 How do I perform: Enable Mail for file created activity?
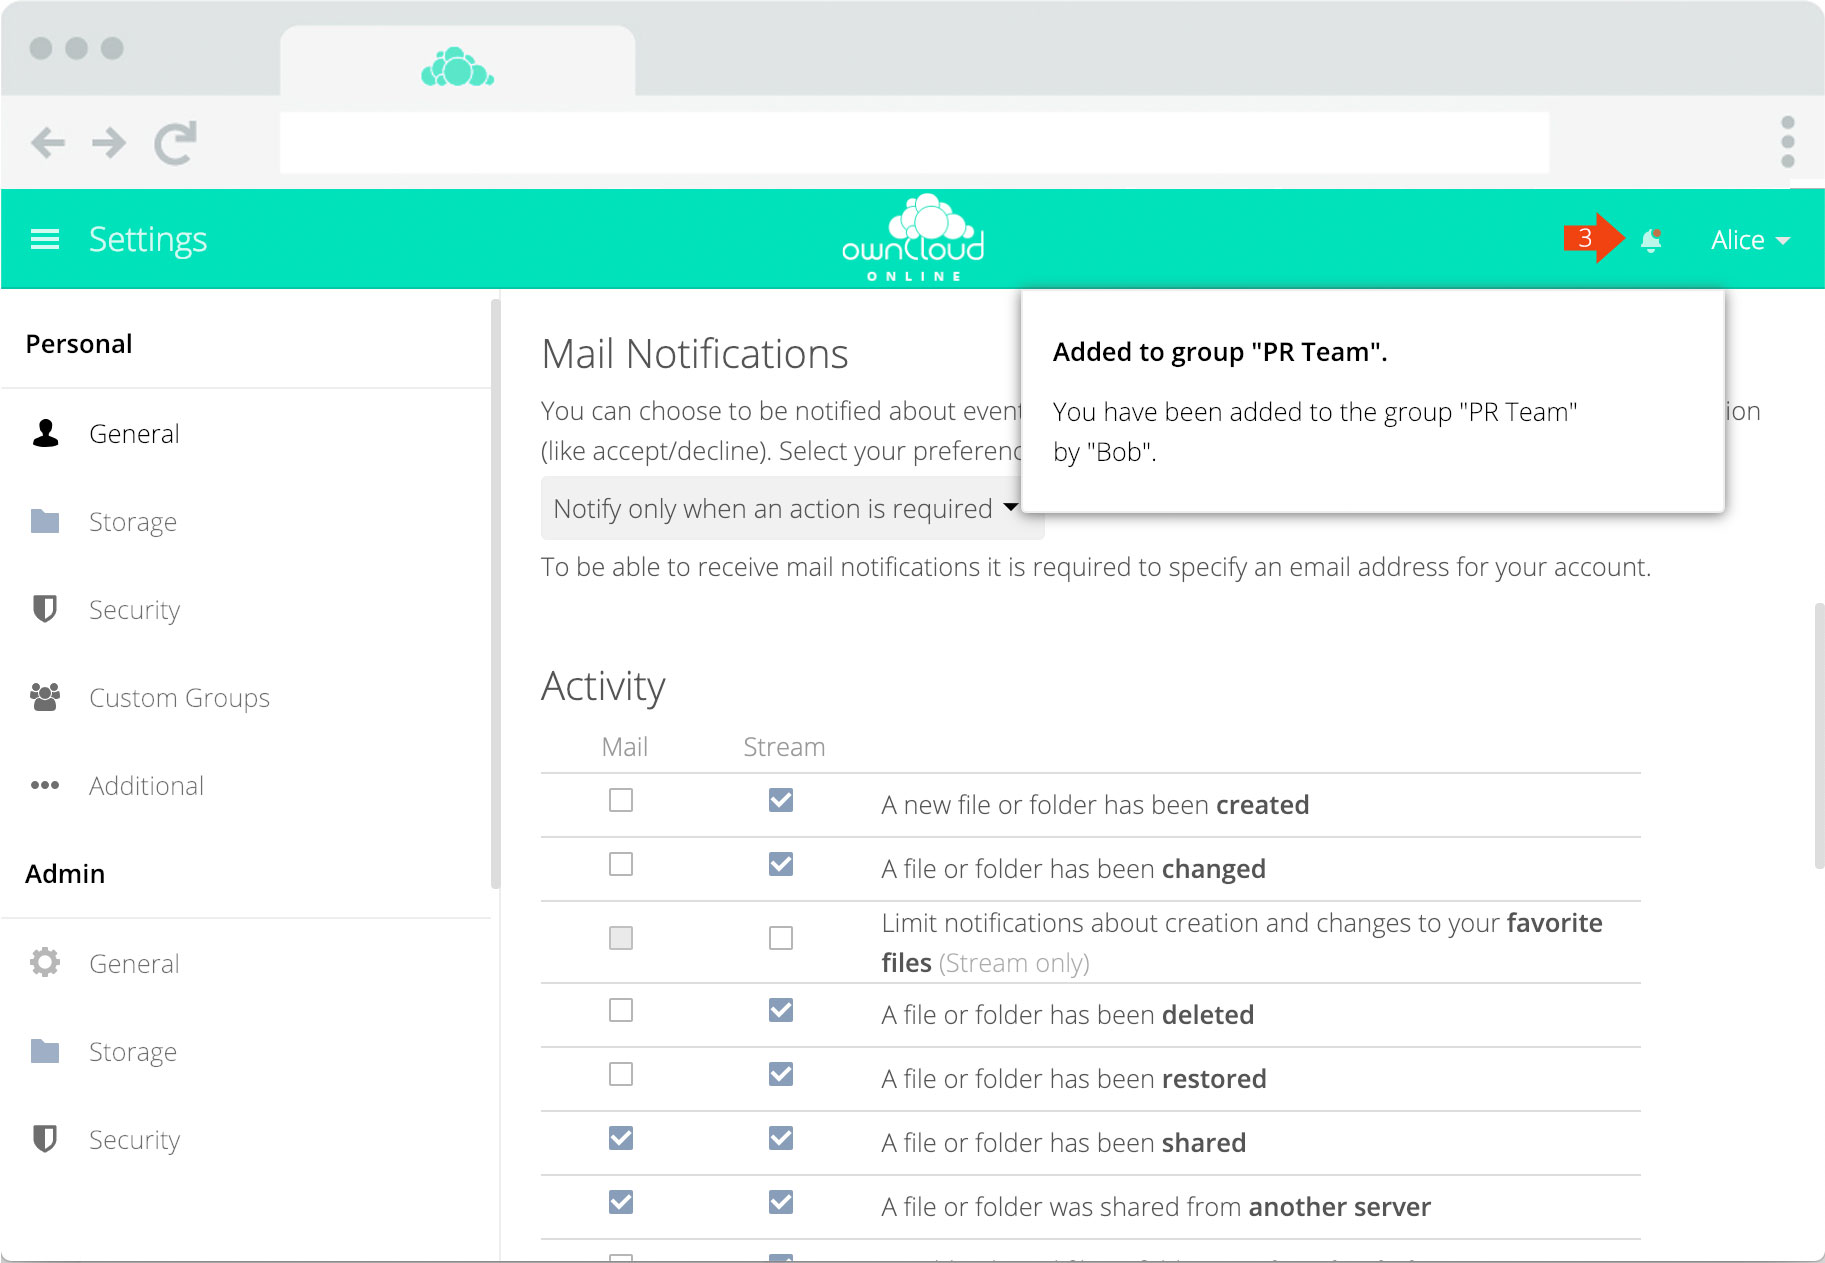(621, 801)
